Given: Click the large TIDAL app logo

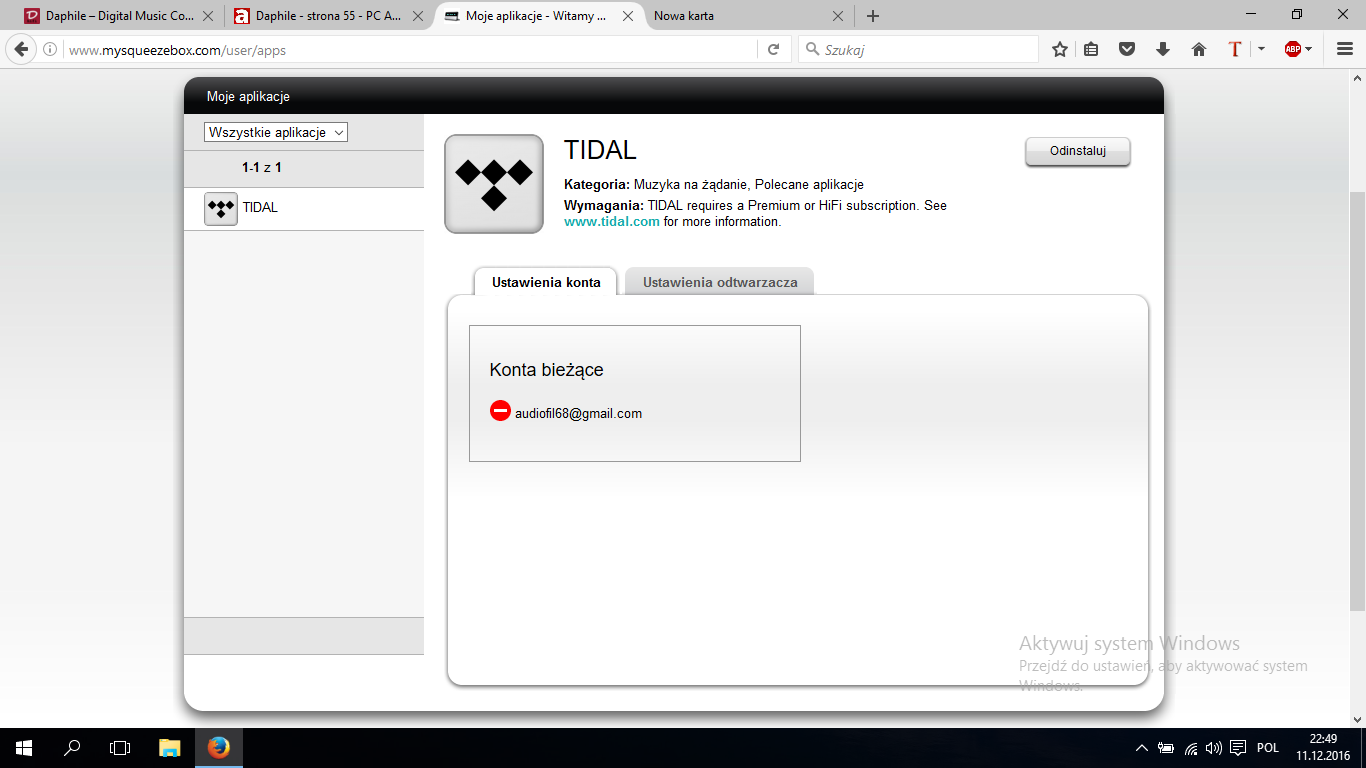Looking at the screenshot, I should click(x=494, y=184).
